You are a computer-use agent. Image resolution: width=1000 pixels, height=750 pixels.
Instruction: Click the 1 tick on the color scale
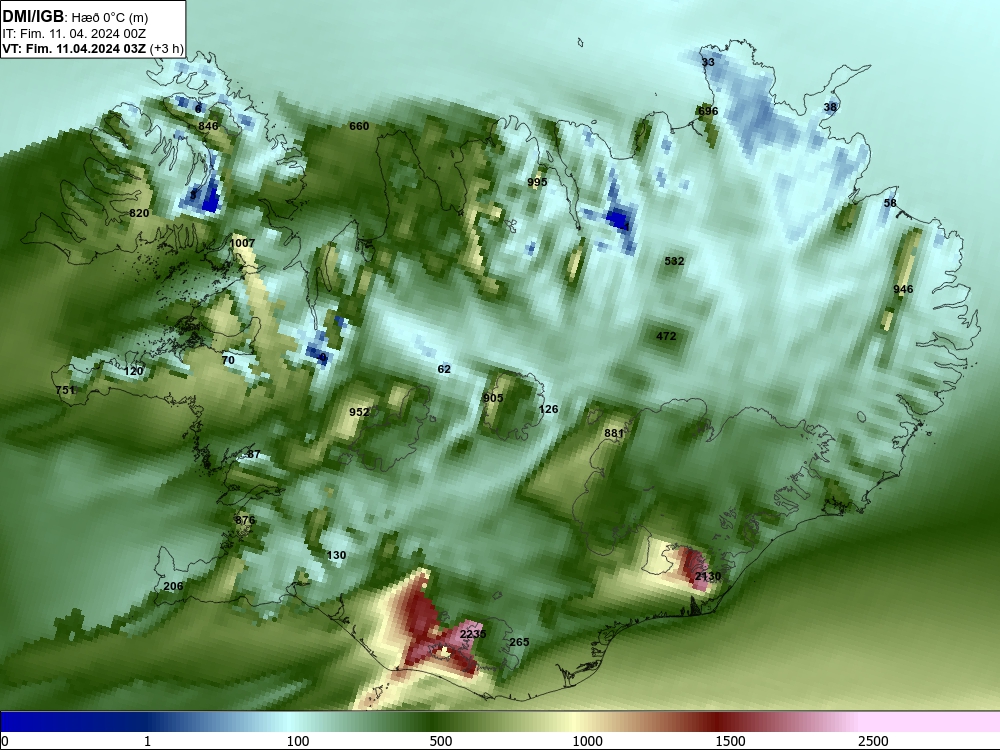147,741
